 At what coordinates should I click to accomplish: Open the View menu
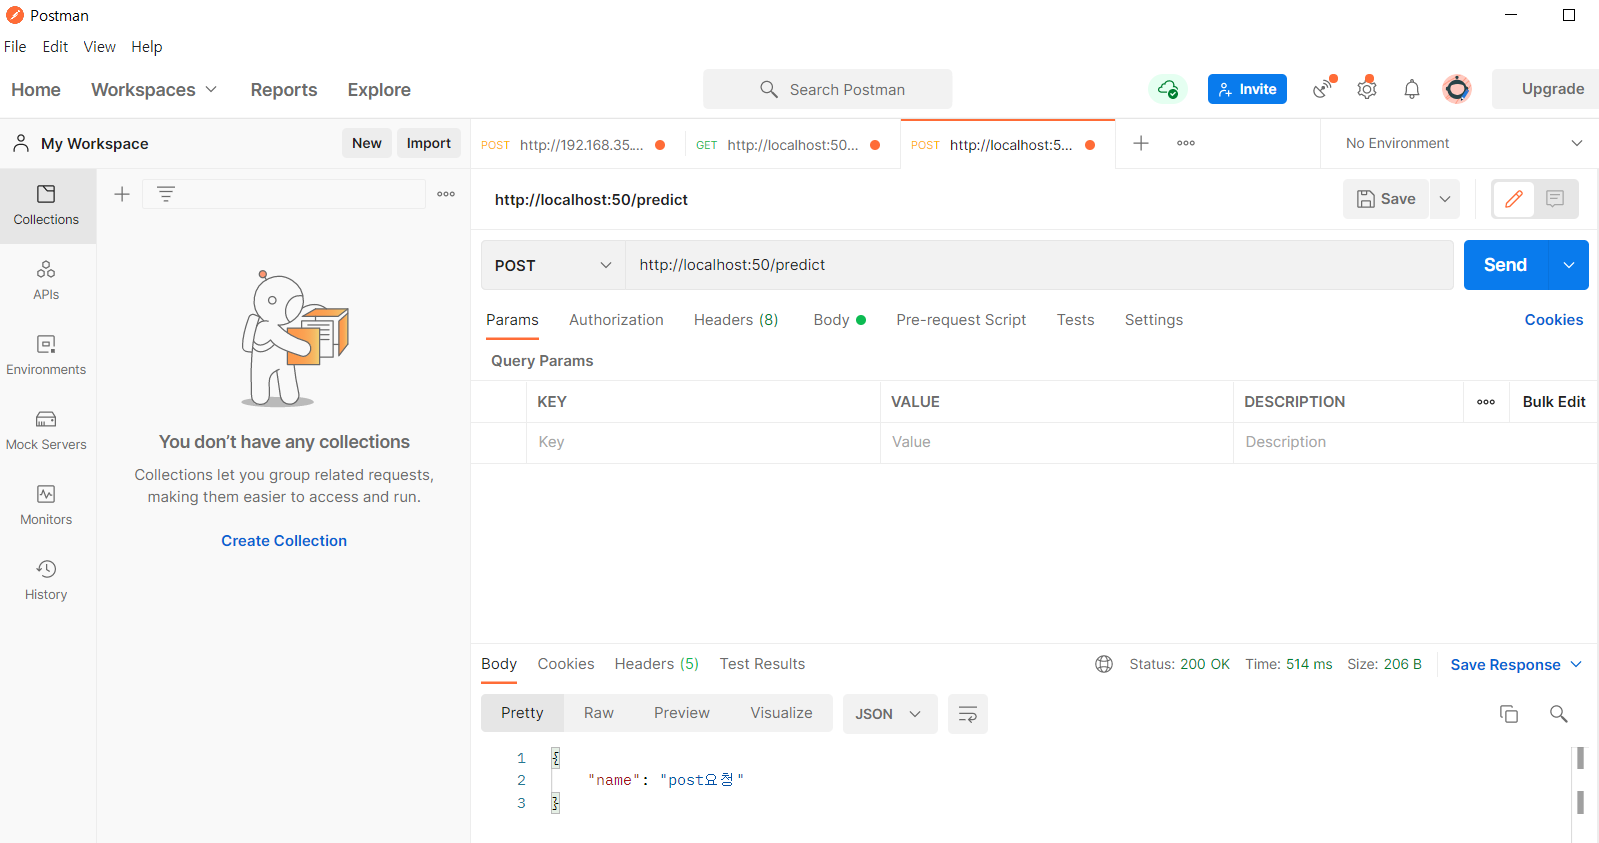pos(99,47)
